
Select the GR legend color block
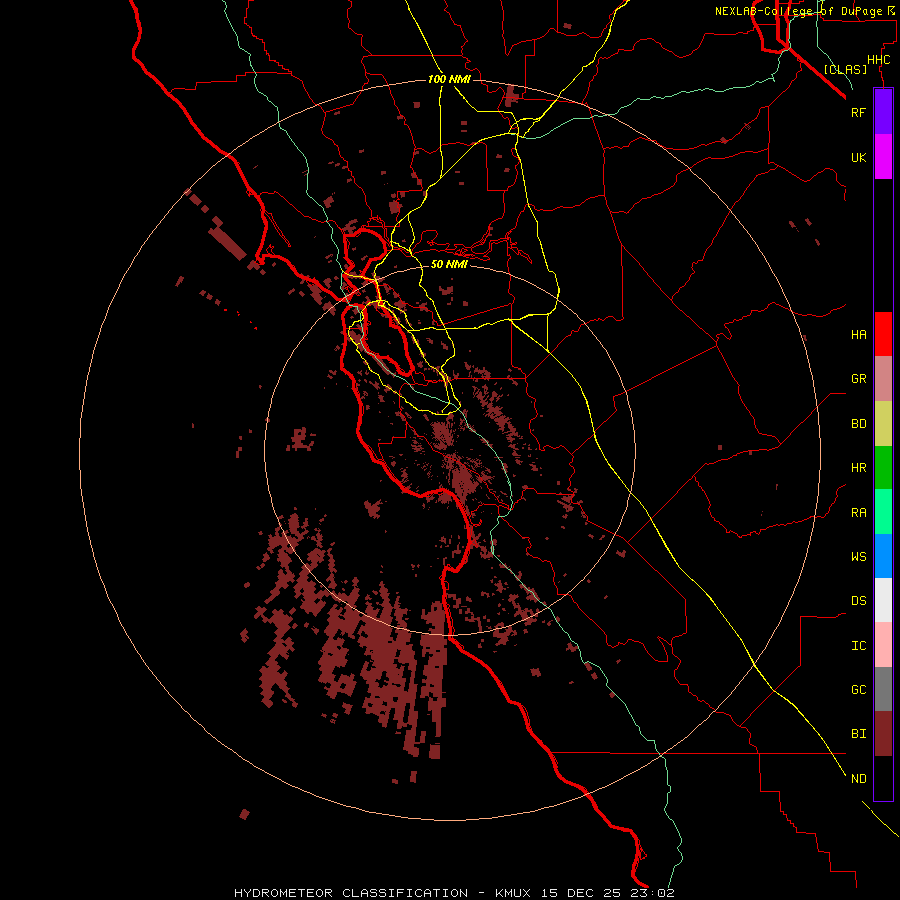[x=883, y=379]
